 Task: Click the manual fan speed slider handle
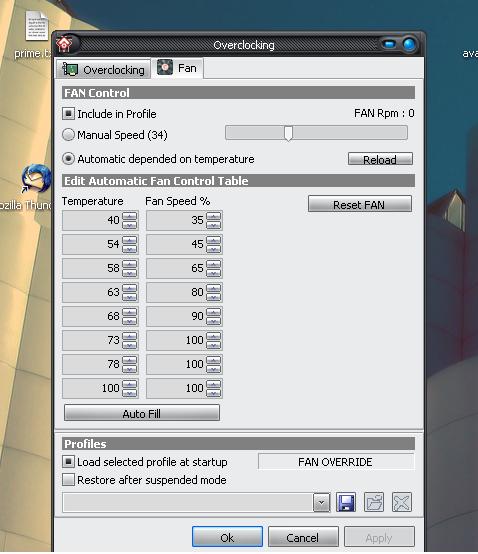point(288,133)
